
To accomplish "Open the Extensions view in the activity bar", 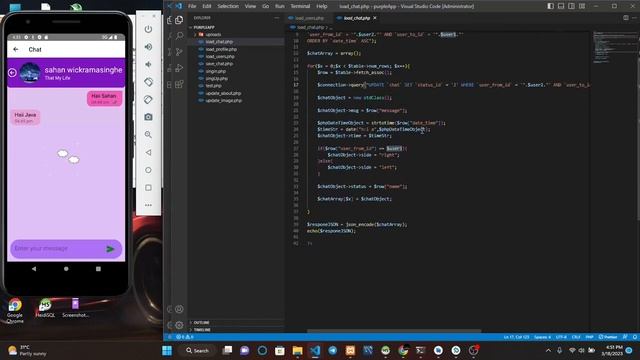I will (x=179, y=84).
